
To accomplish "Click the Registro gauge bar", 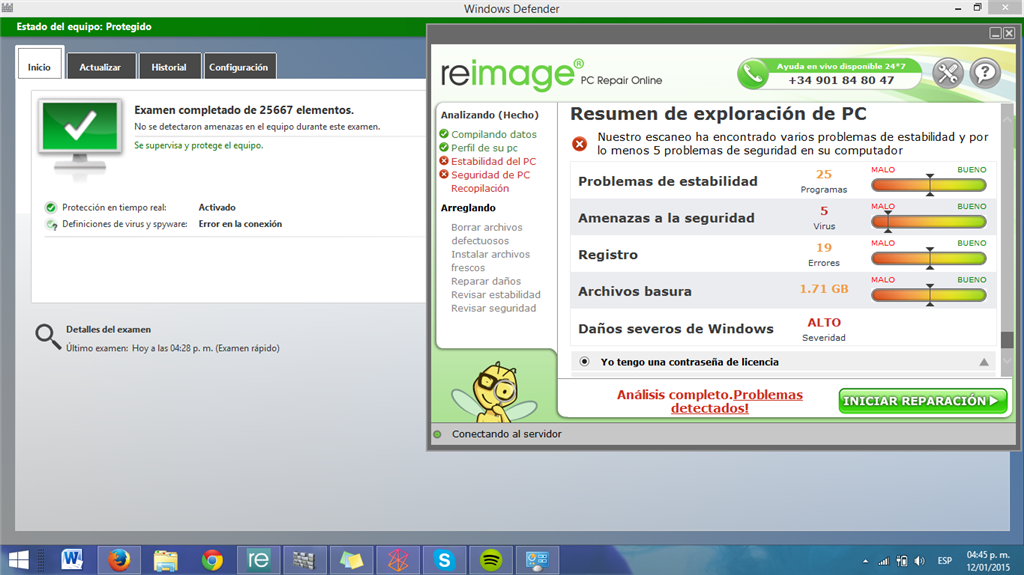I will click(929, 258).
